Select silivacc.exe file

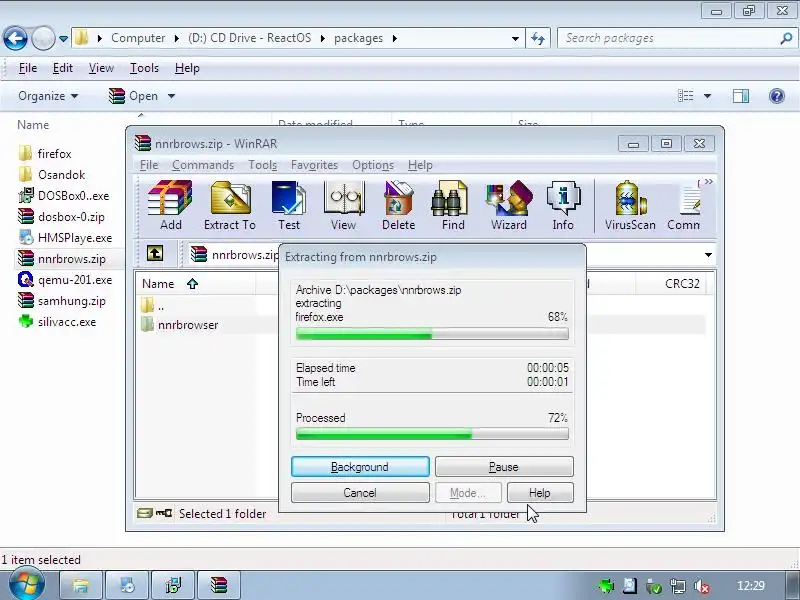point(57,322)
